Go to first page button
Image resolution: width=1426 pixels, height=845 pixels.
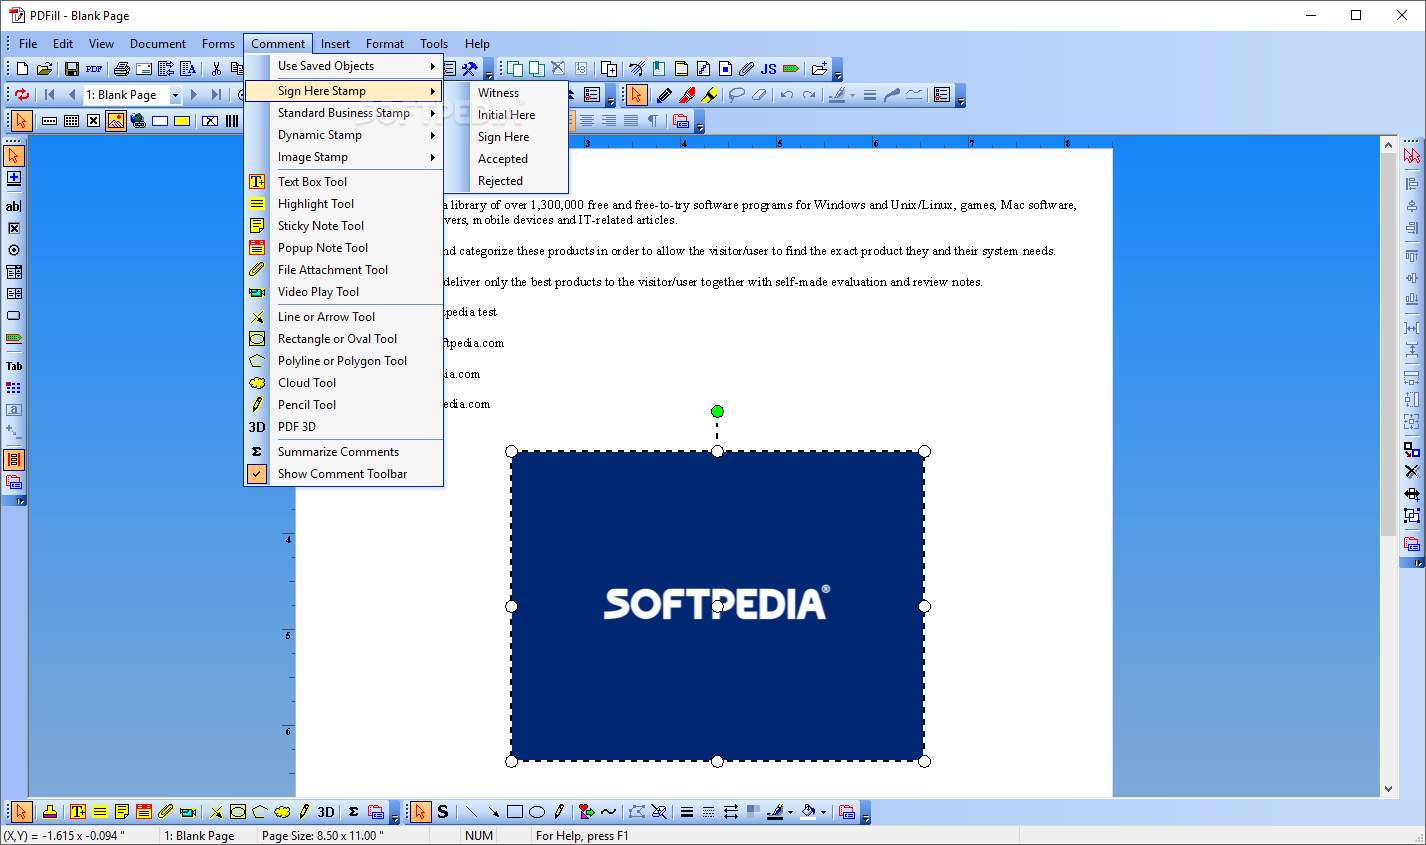coord(49,95)
